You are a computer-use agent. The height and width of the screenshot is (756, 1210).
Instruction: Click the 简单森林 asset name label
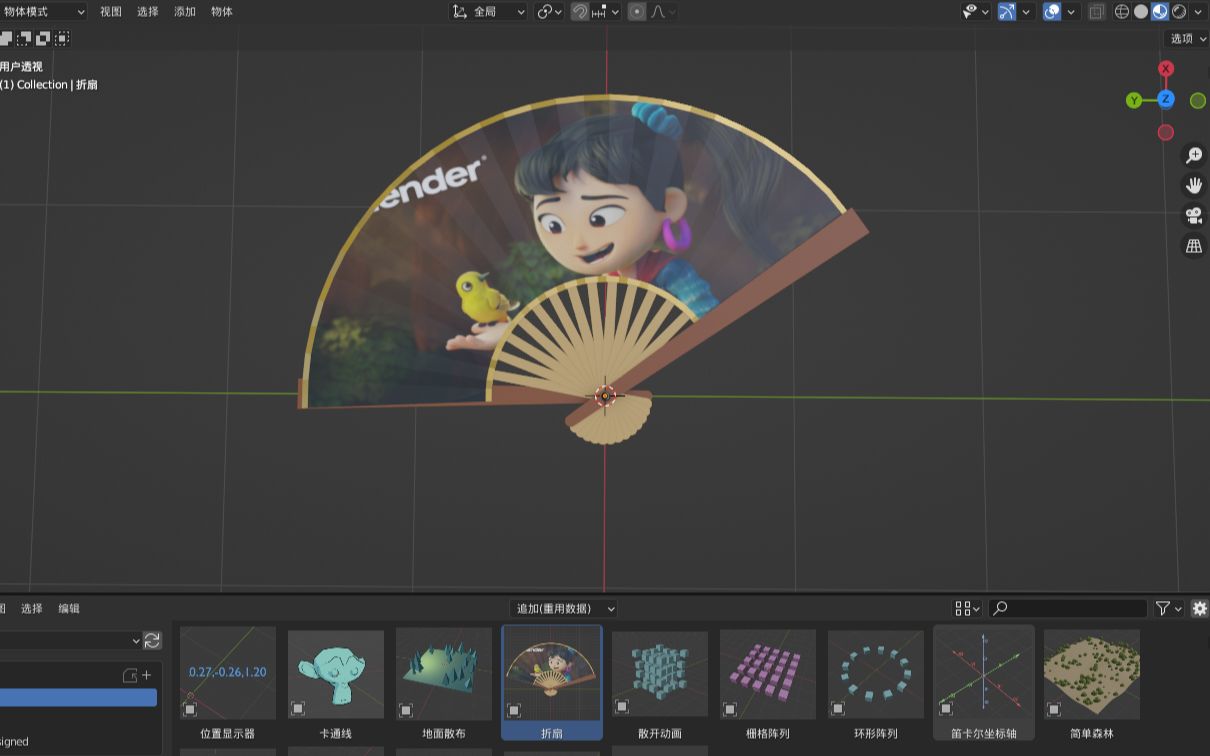1092,733
